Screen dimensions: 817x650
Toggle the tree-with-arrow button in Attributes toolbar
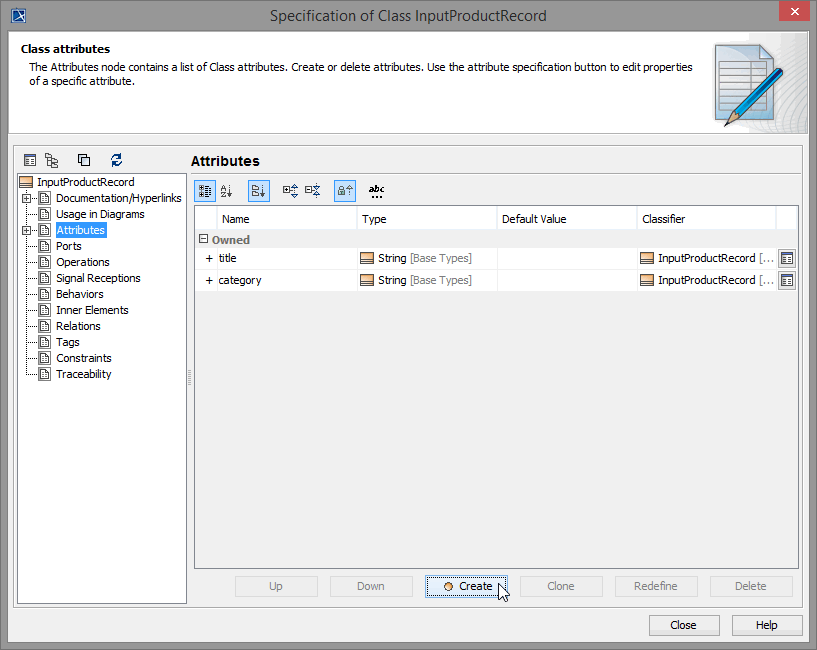(258, 190)
